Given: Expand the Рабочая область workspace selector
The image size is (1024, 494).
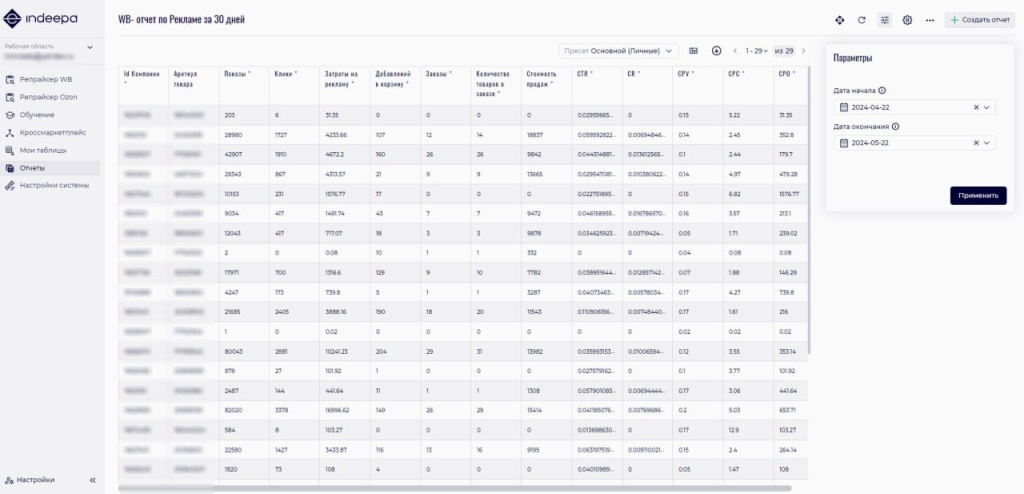Looking at the screenshot, I should [x=89, y=47].
